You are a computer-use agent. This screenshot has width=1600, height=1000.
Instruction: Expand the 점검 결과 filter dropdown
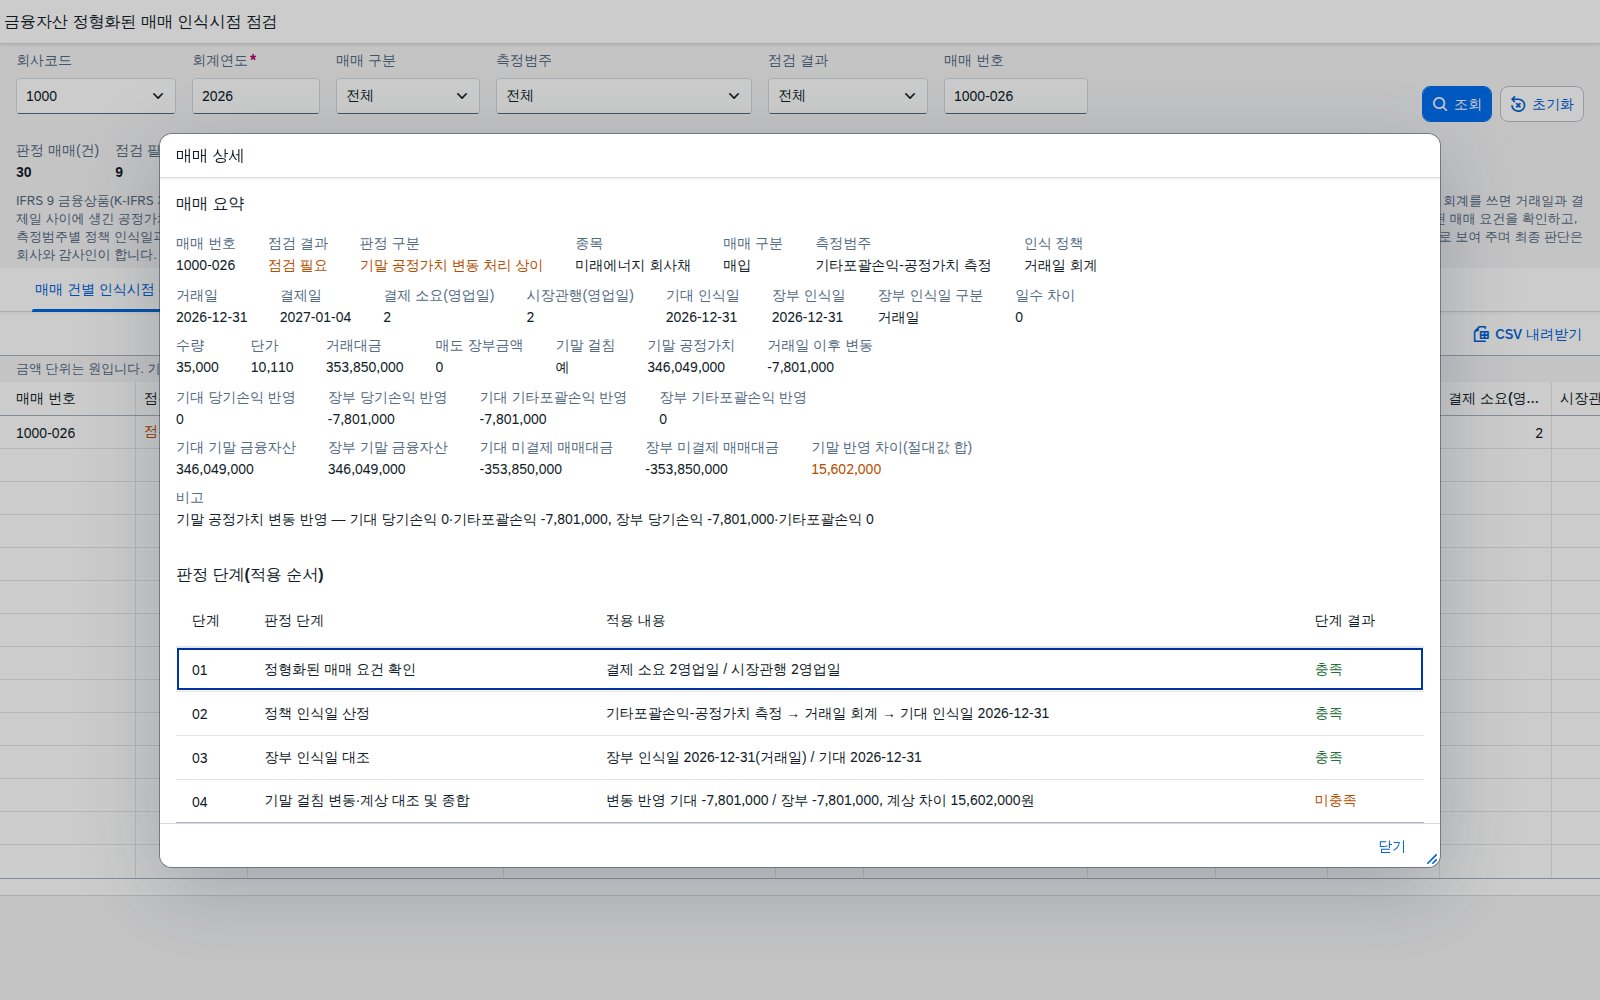[x=848, y=96]
